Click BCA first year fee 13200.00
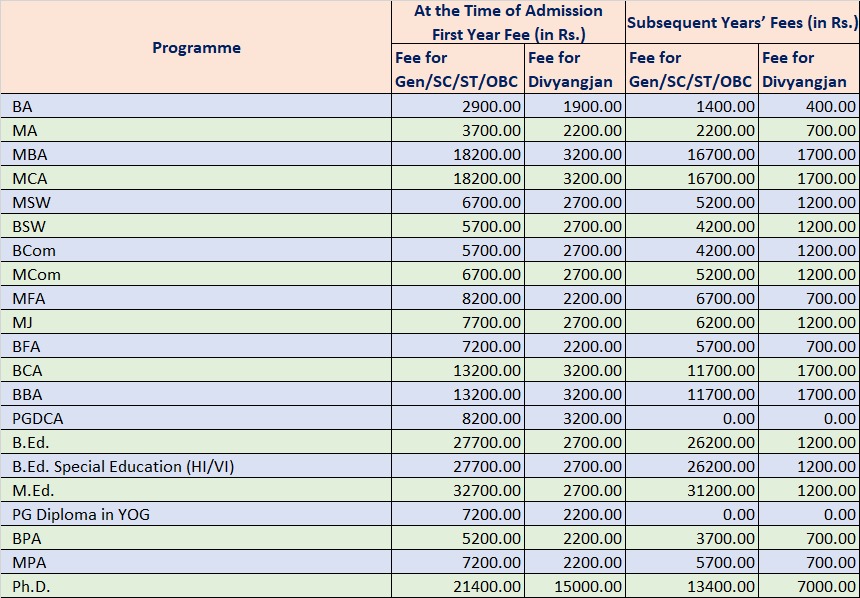The image size is (860, 598). point(458,370)
